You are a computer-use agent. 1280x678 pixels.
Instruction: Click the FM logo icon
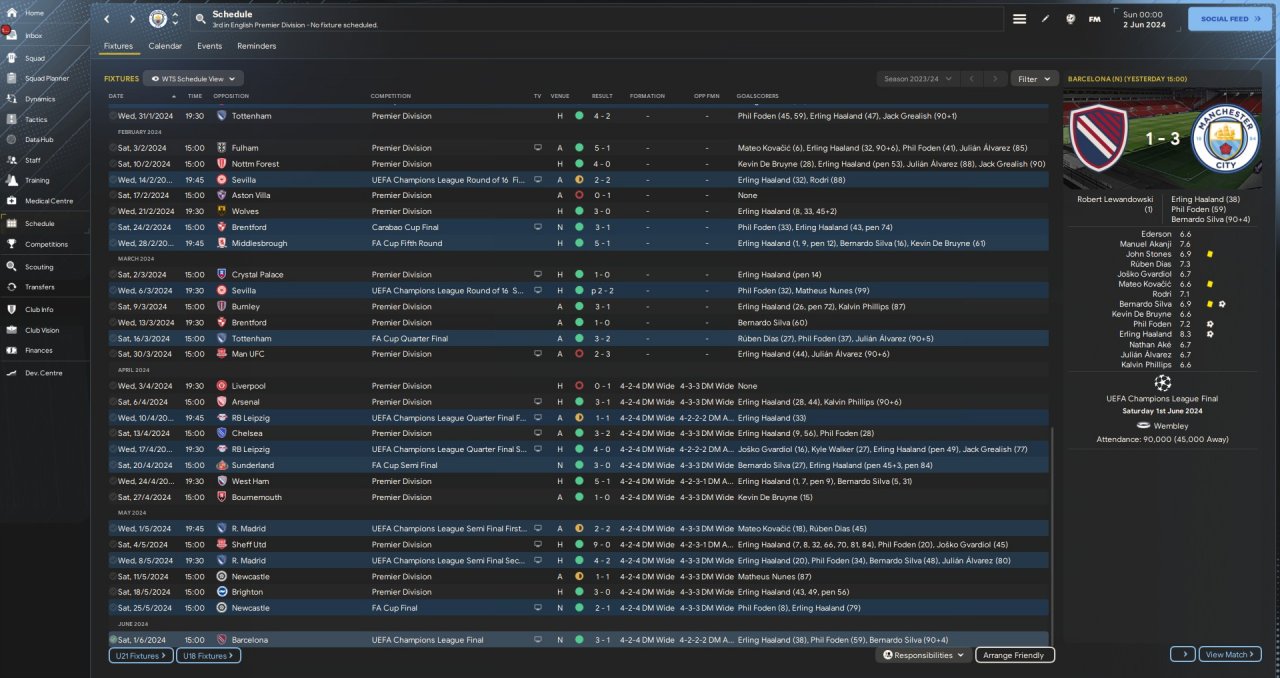click(1094, 19)
